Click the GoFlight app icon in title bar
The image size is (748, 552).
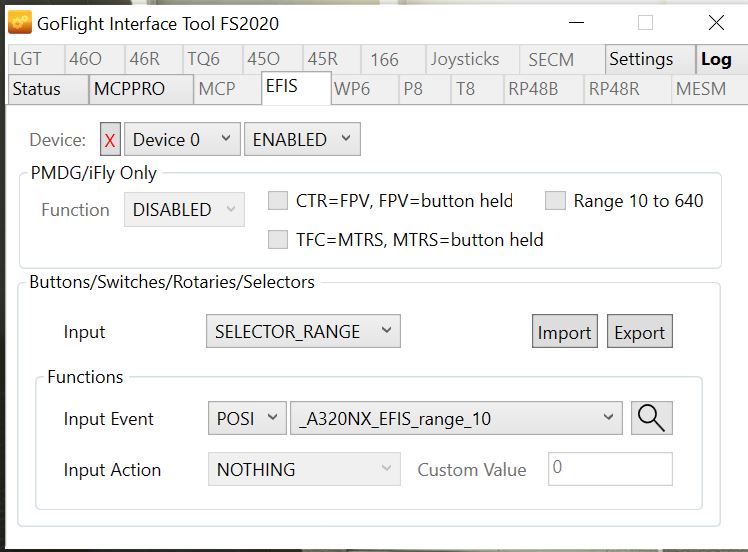(19, 22)
